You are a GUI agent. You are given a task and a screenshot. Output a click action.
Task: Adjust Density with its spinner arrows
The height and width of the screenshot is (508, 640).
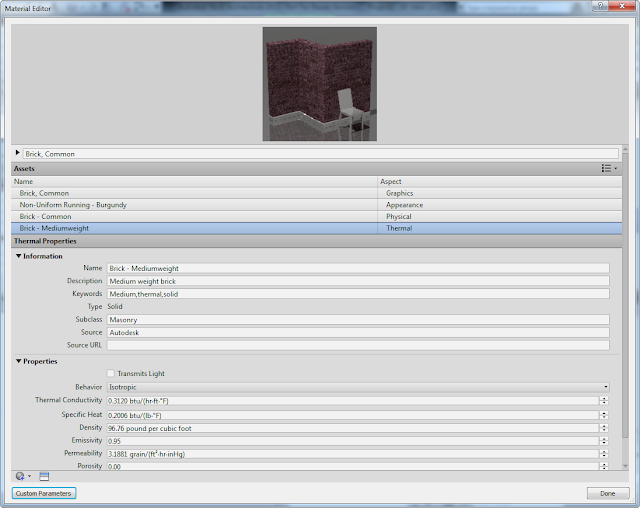pos(604,428)
